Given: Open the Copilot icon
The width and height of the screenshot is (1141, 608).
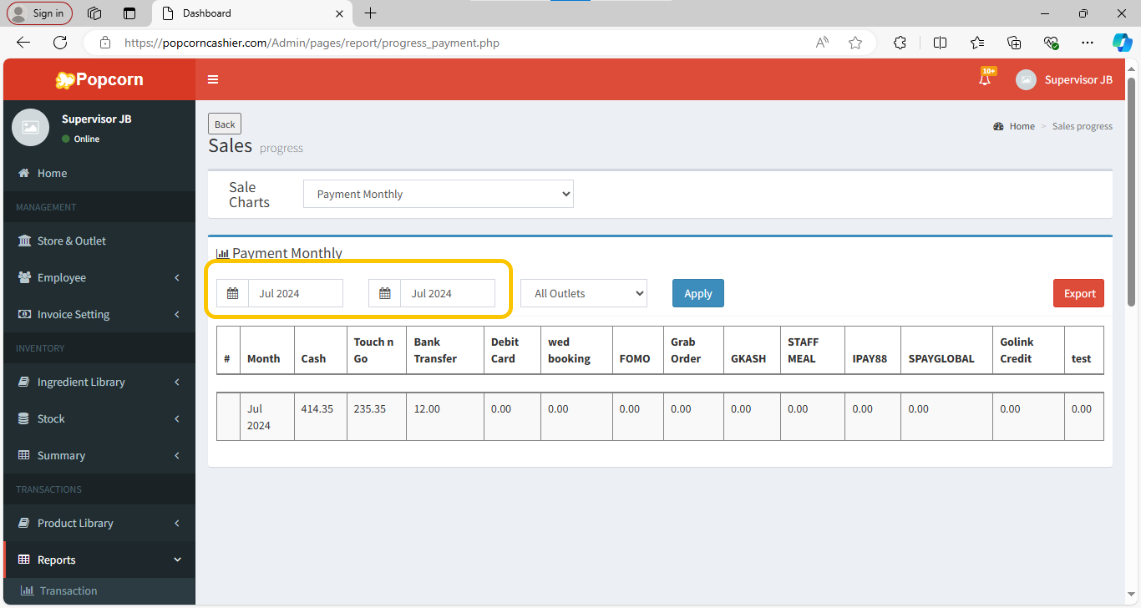Looking at the screenshot, I should (1121, 43).
